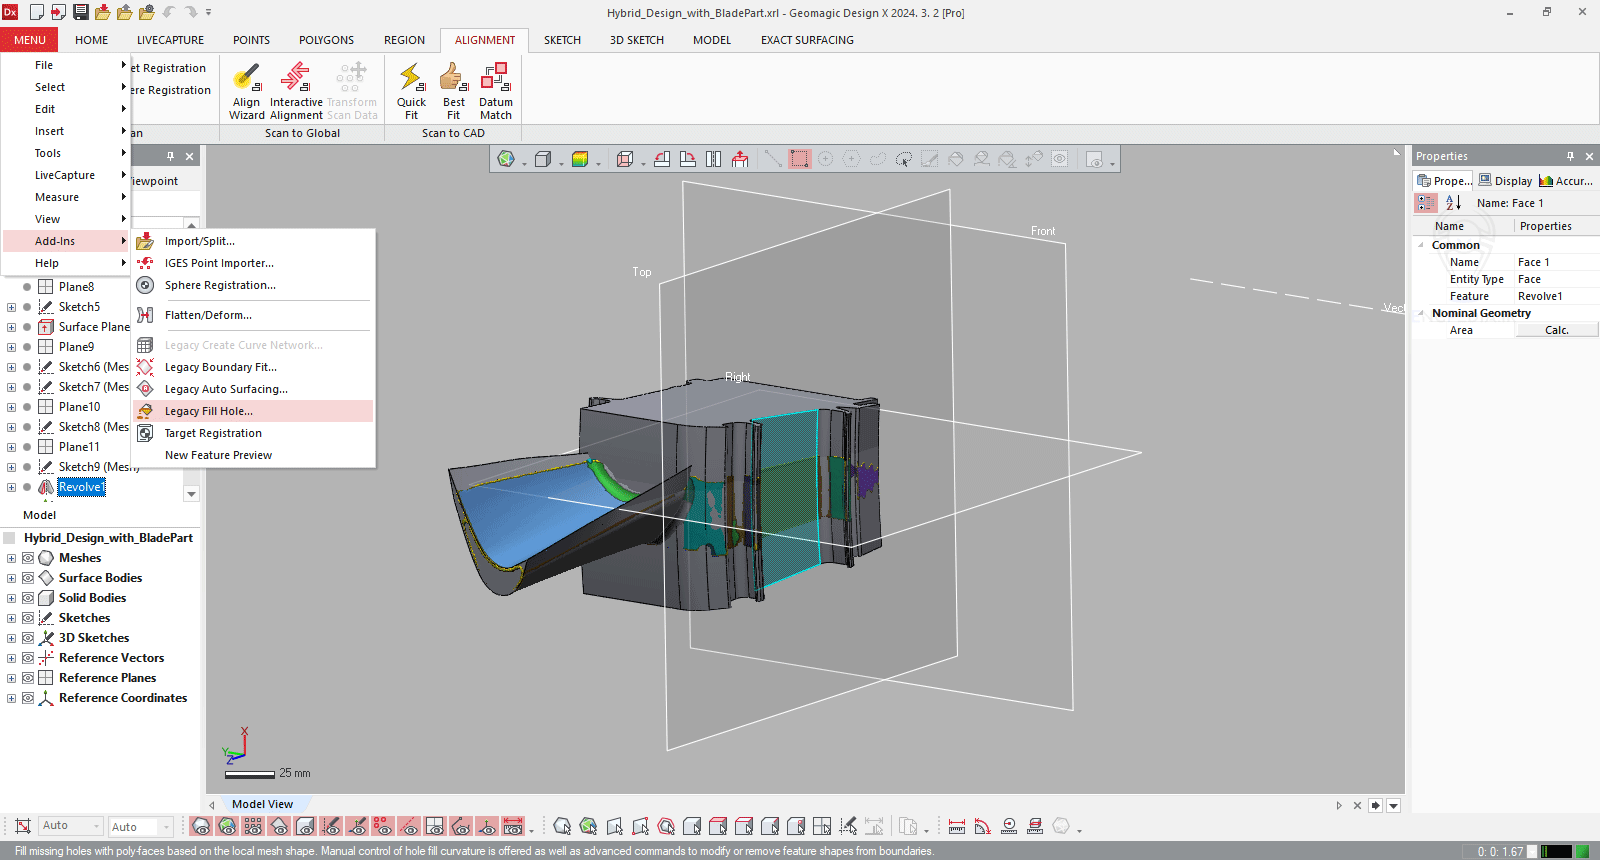Click the Calc. area button

pos(1556,330)
